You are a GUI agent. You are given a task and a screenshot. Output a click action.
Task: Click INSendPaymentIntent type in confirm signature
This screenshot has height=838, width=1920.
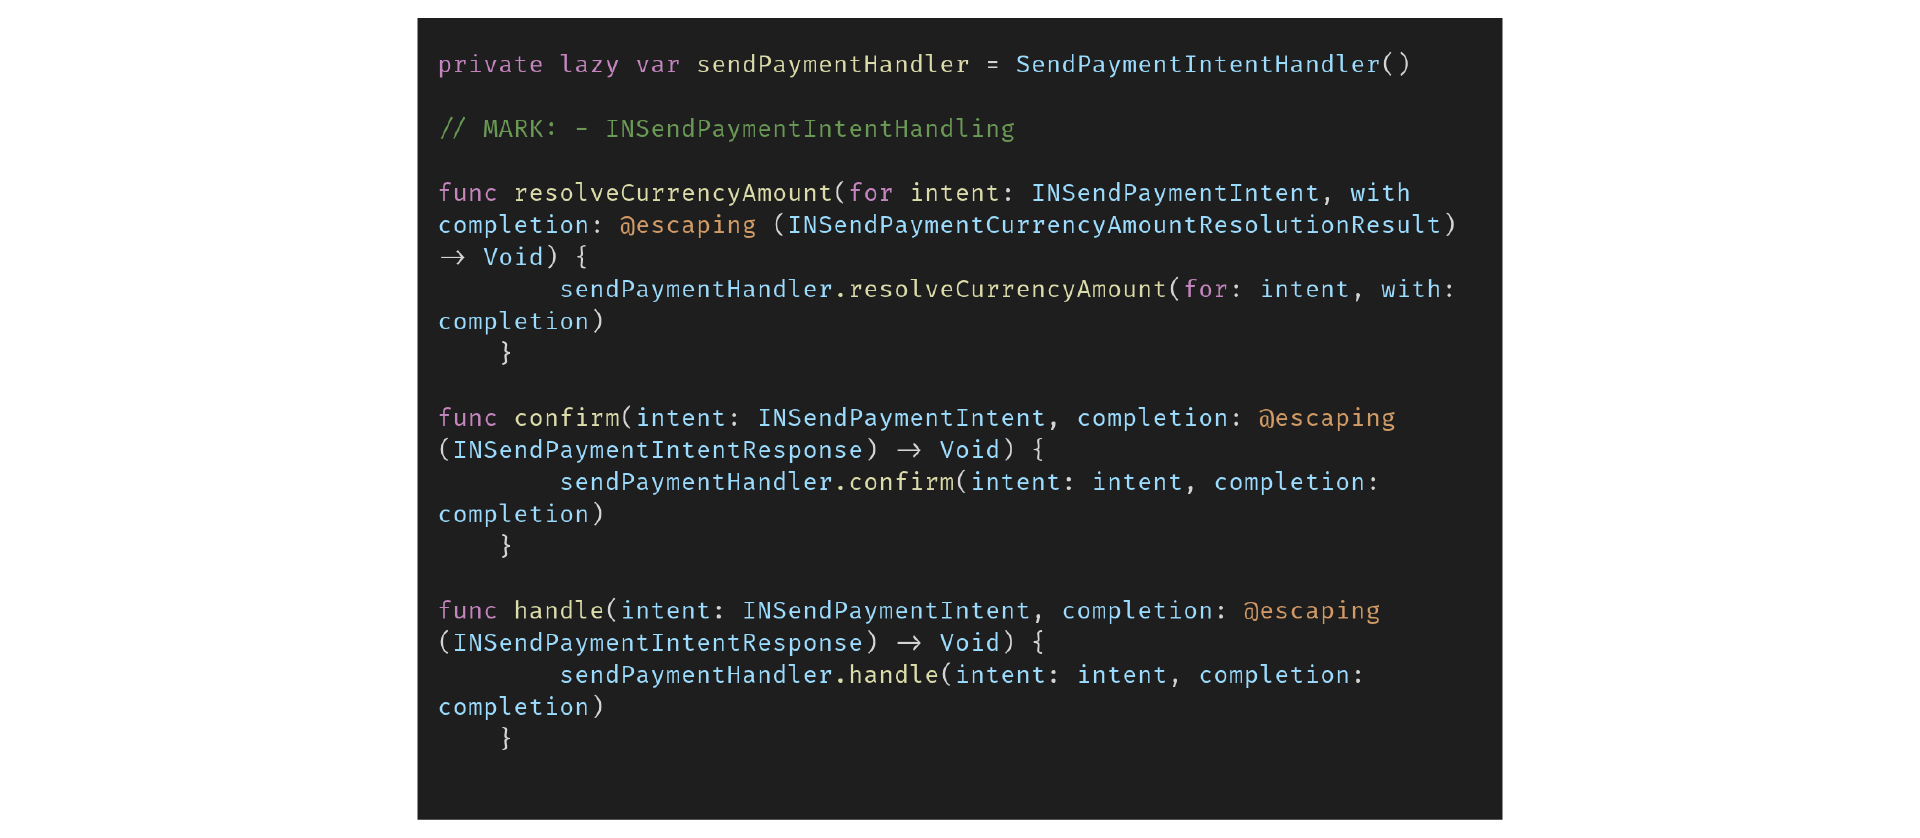click(901, 418)
